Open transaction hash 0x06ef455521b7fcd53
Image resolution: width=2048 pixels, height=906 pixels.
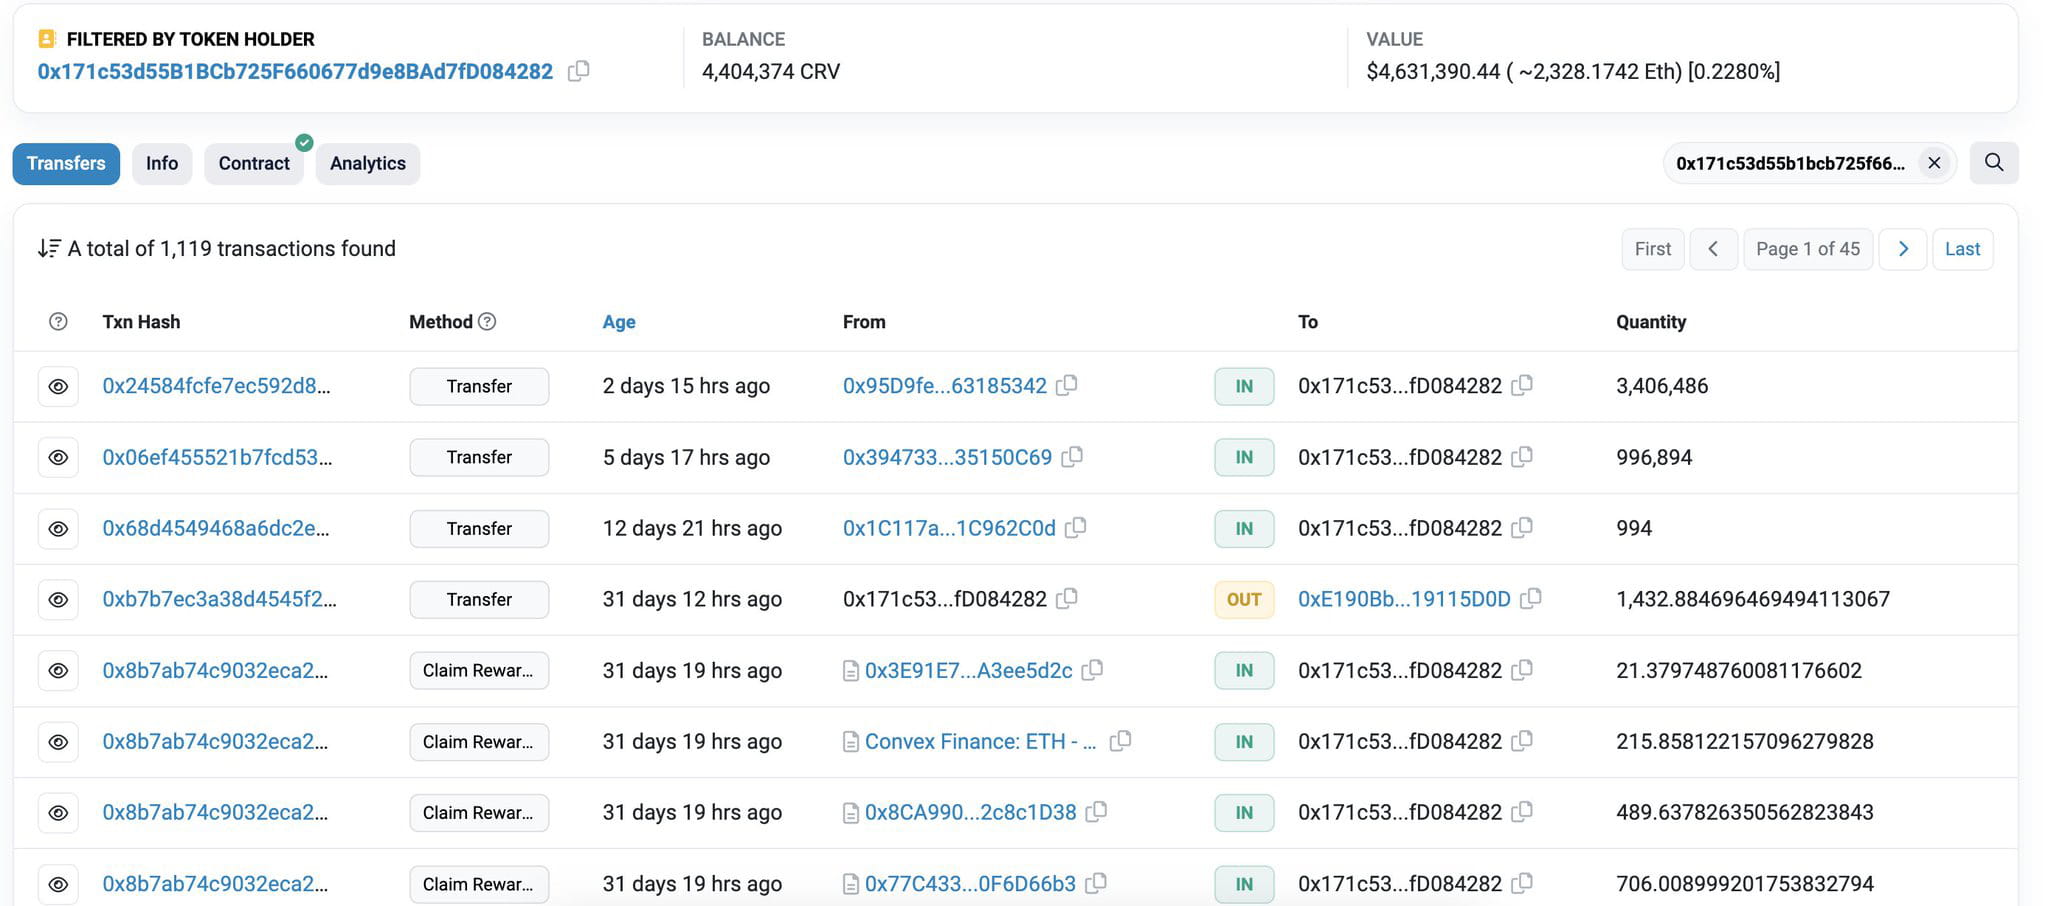[x=217, y=457]
